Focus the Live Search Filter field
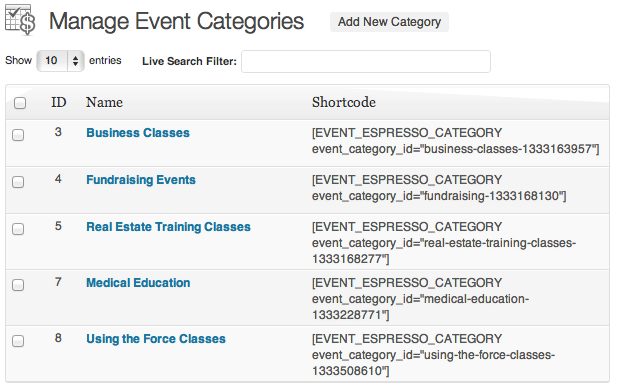This screenshot has height=388, width=620. [366, 61]
